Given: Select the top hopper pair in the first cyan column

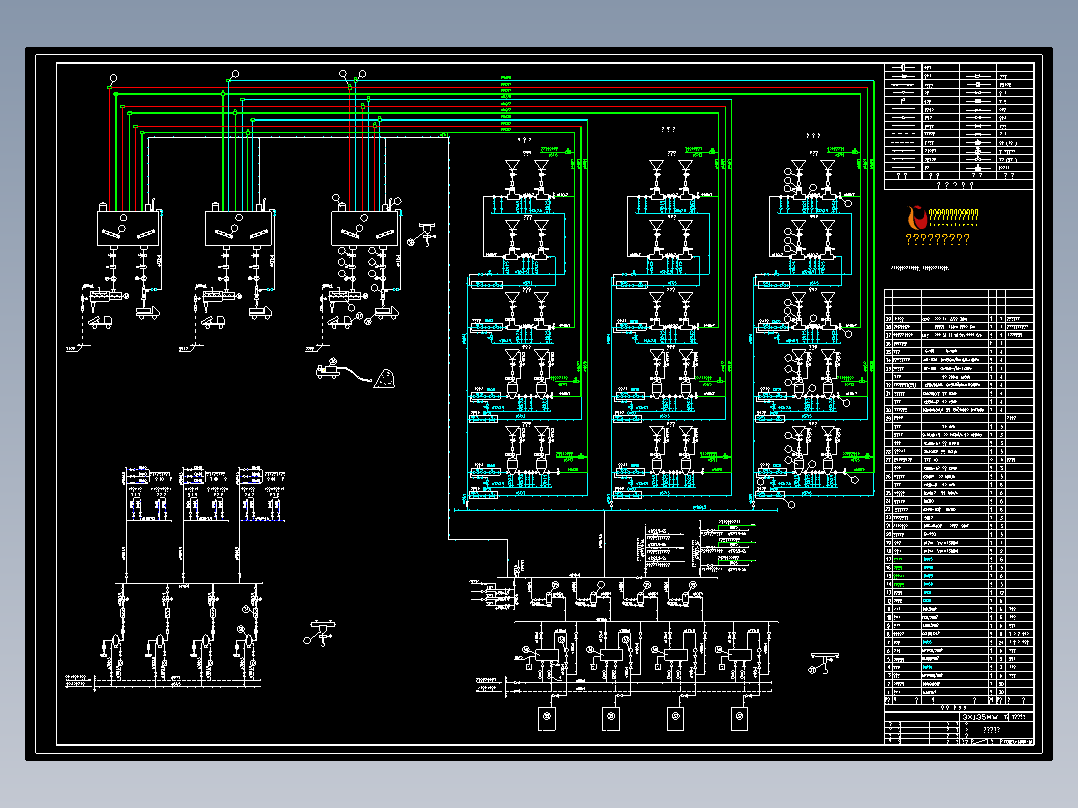Looking at the screenshot, I should pos(527,180).
